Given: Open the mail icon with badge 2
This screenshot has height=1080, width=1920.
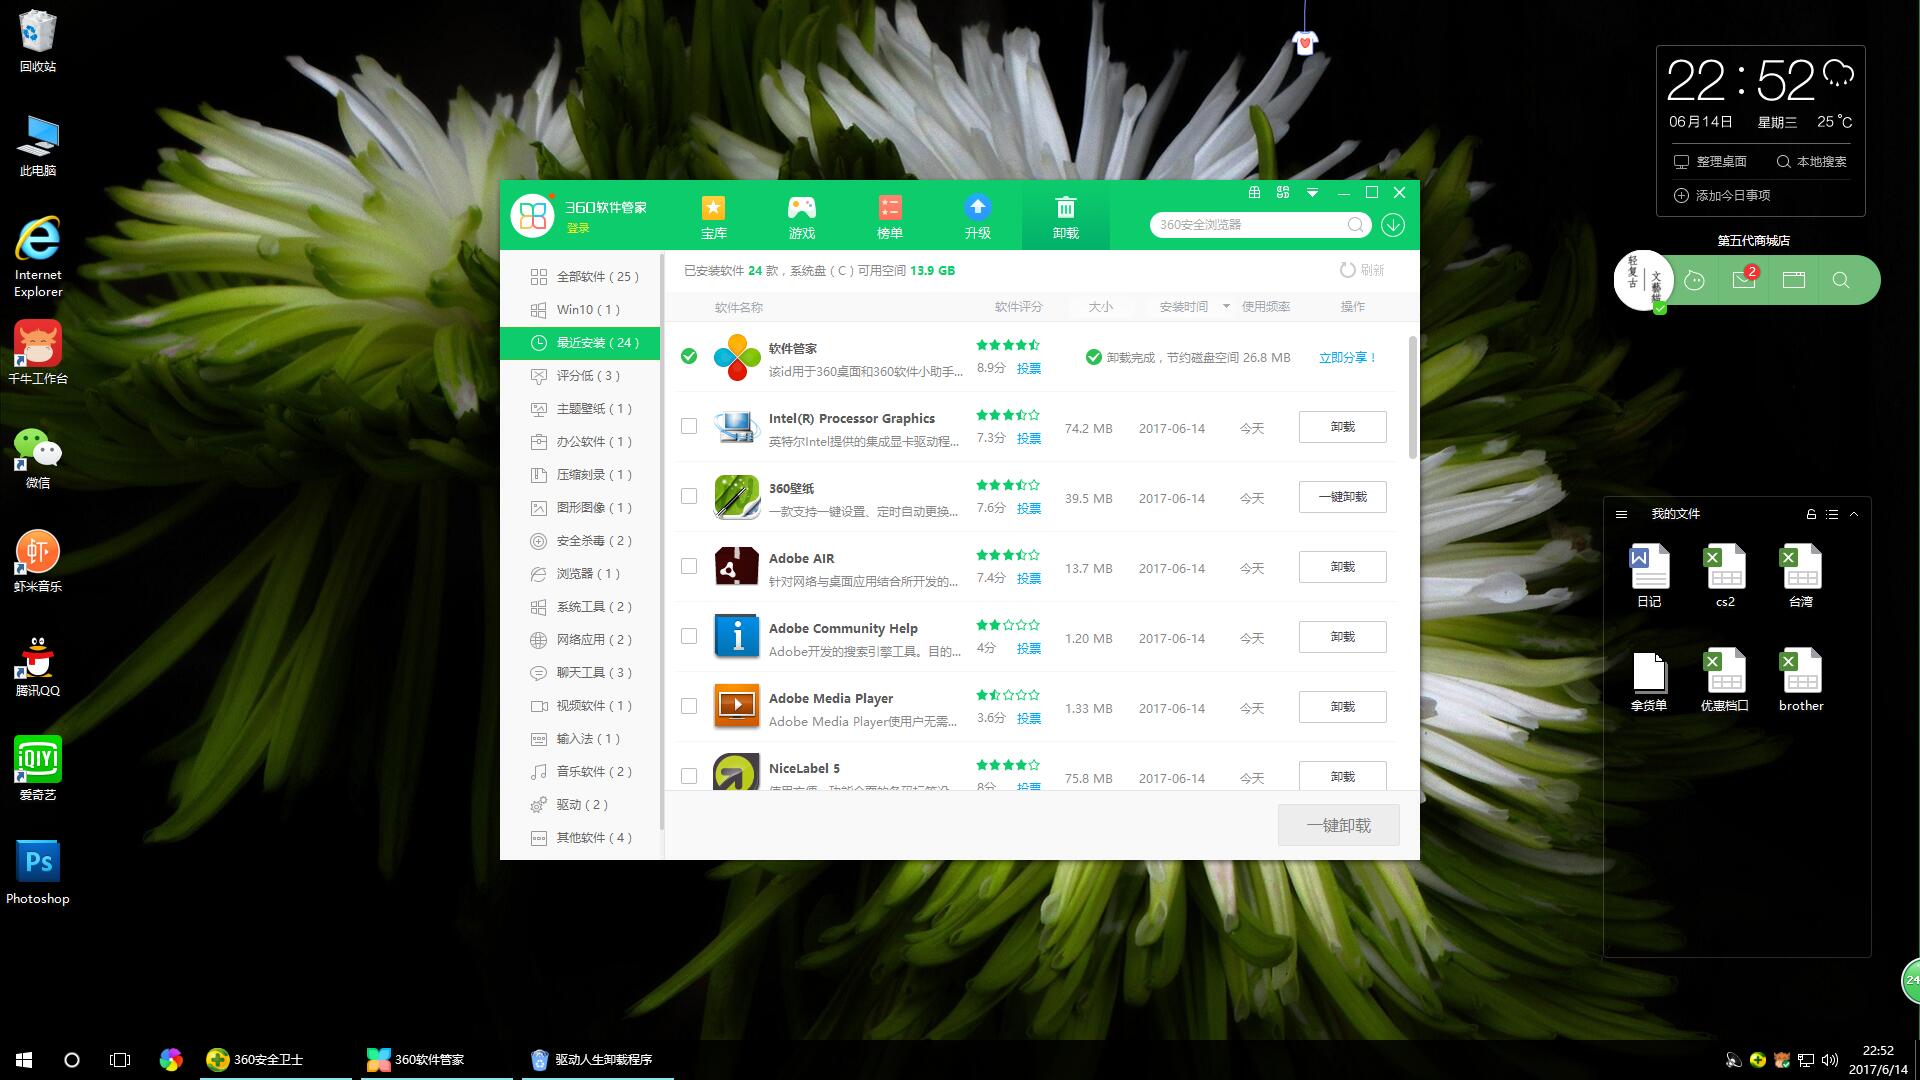Looking at the screenshot, I should tap(1745, 279).
